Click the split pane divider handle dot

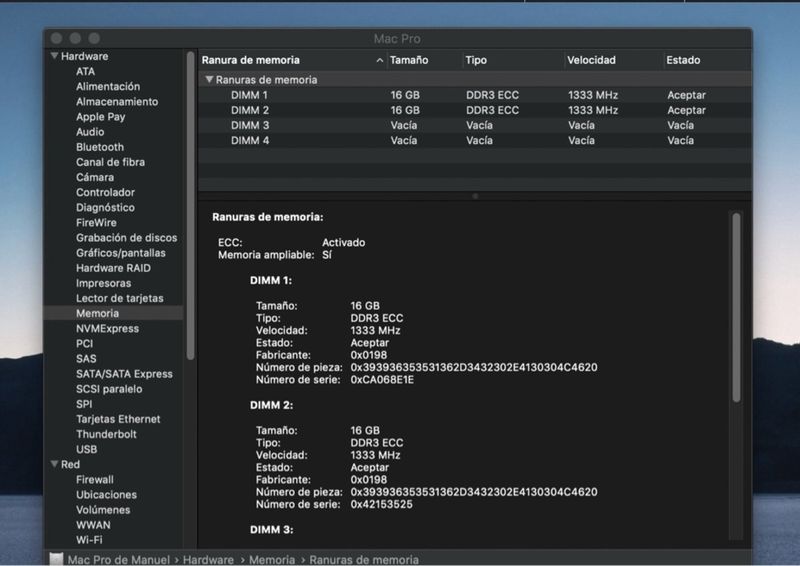click(475, 196)
